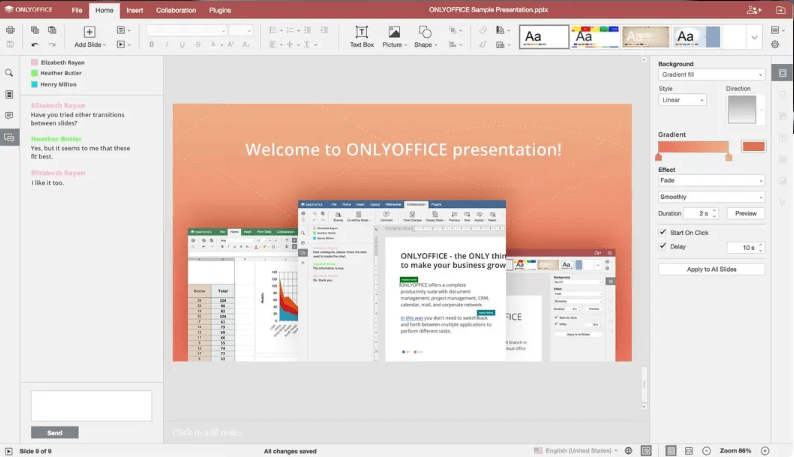Toggle track changes icon in status bar
Viewport: 794px width, 457px height.
pos(645,451)
